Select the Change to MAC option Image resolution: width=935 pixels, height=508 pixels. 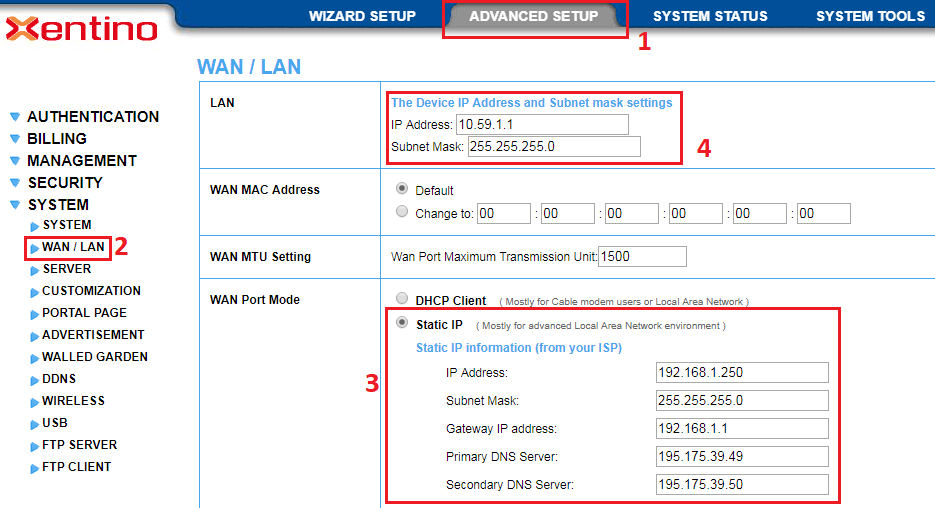coord(403,212)
